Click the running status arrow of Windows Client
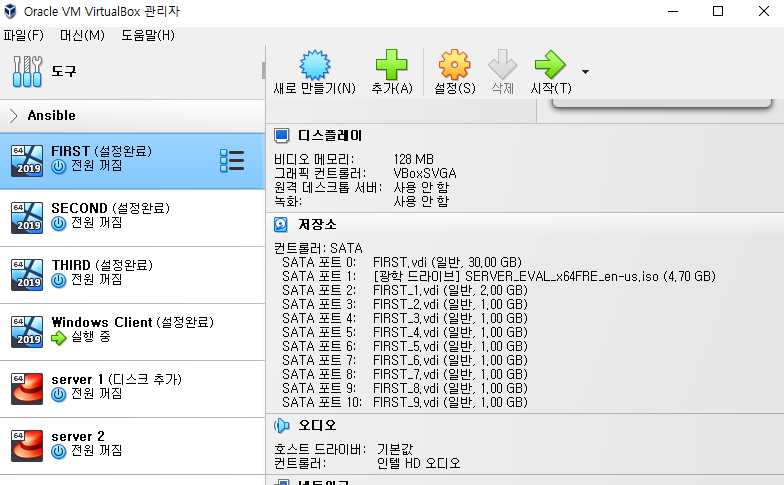 pyautogui.click(x=58, y=338)
